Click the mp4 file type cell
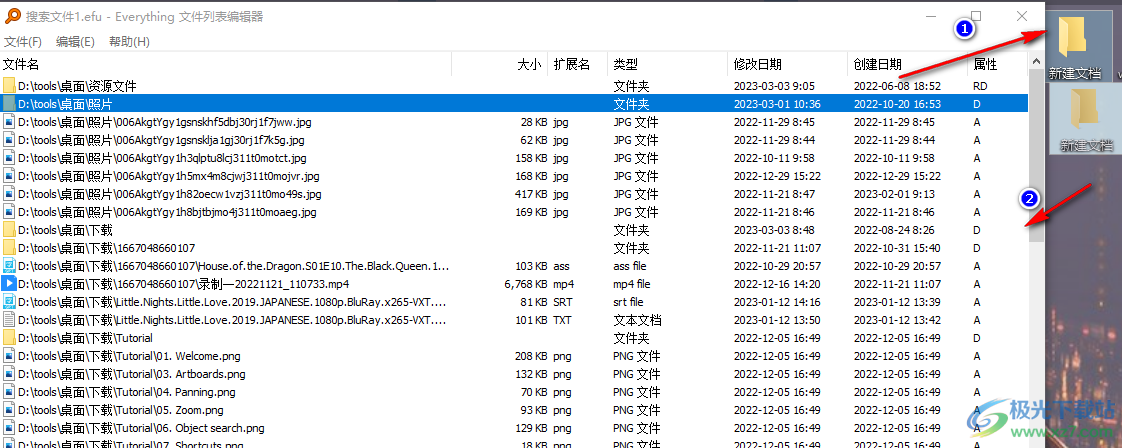Image resolution: width=1126 pixels, height=448 pixels. point(632,284)
